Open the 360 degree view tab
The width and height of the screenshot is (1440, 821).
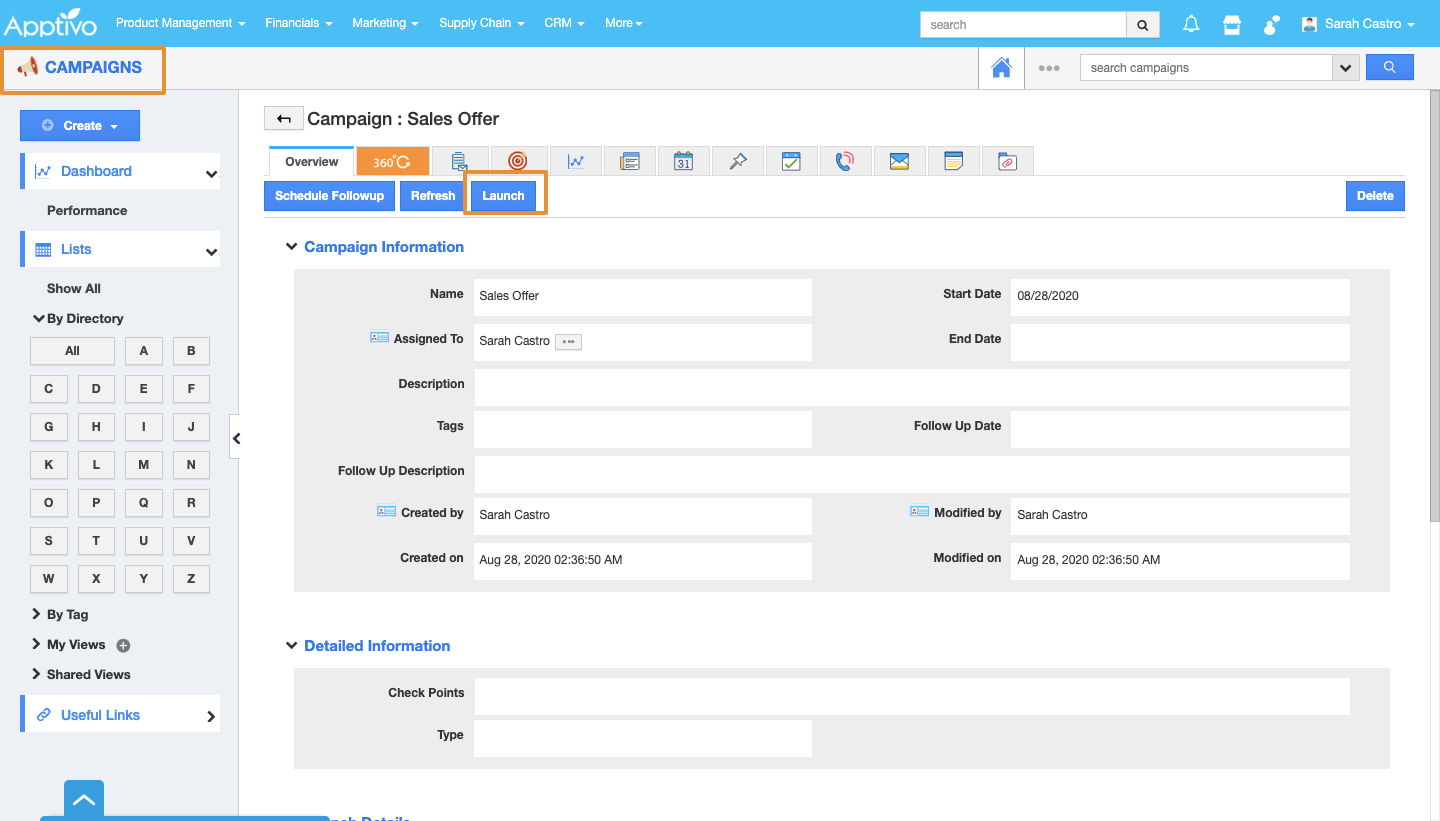click(392, 161)
